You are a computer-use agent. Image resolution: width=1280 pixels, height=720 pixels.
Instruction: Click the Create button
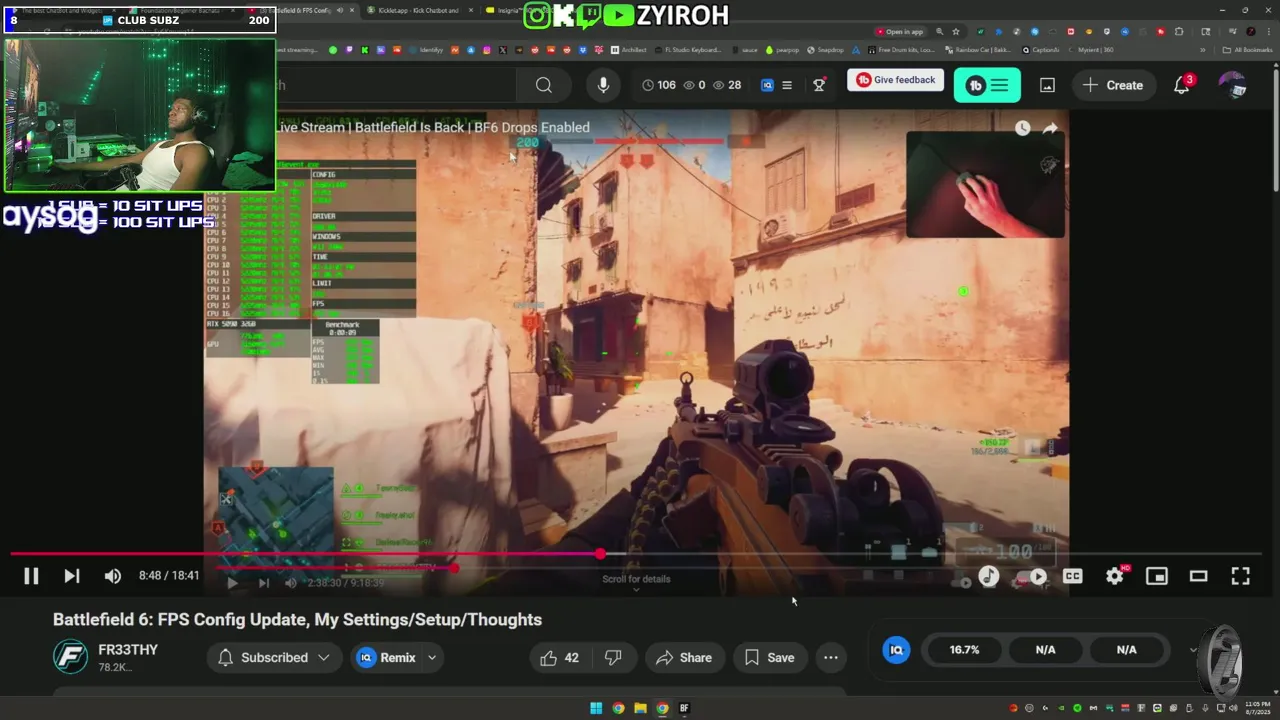tap(1113, 85)
